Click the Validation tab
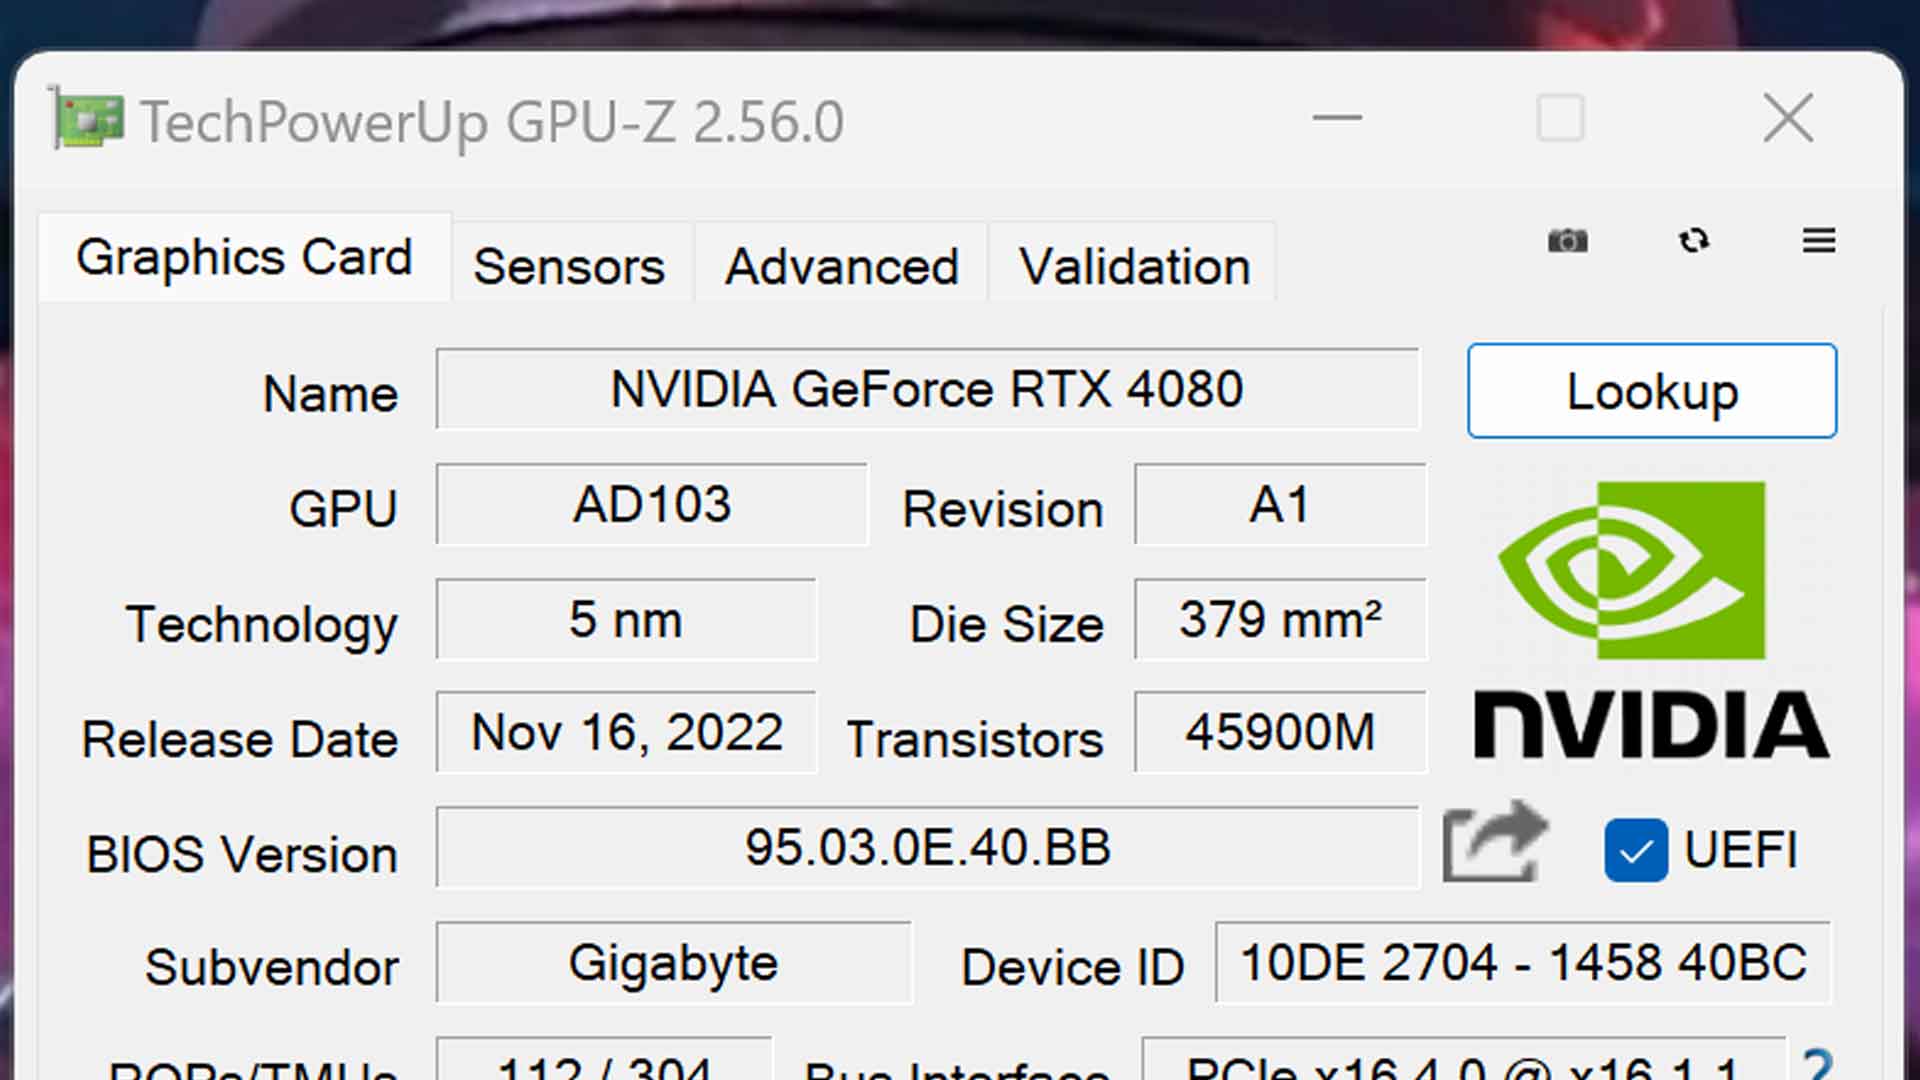Image resolution: width=1920 pixels, height=1080 pixels. [1135, 265]
